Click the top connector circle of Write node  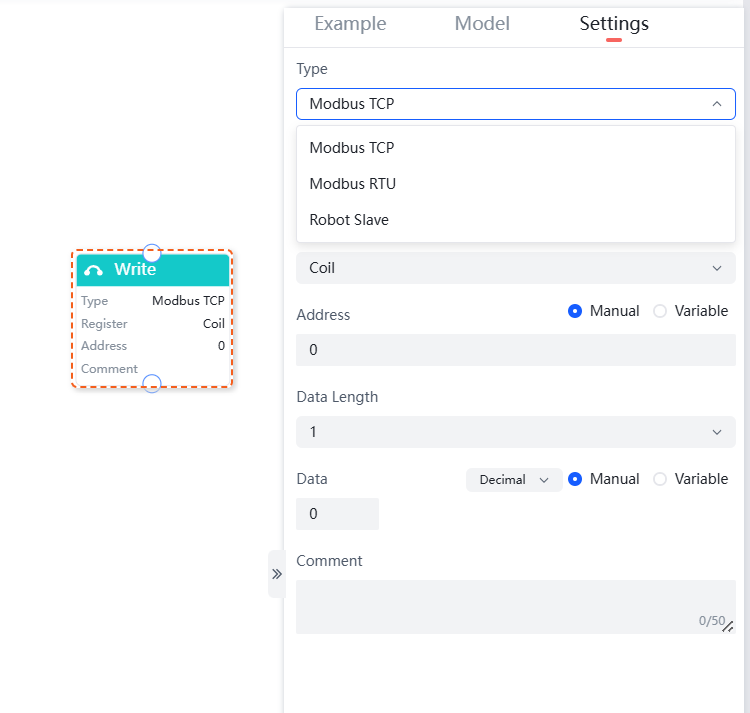[x=152, y=252]
